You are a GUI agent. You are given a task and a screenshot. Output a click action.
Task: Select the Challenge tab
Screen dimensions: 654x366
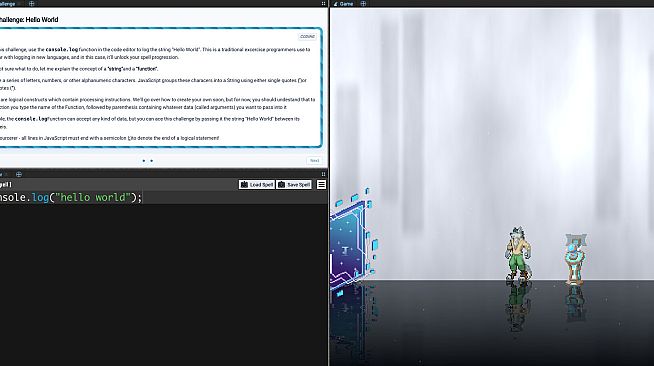click(8, 4)
